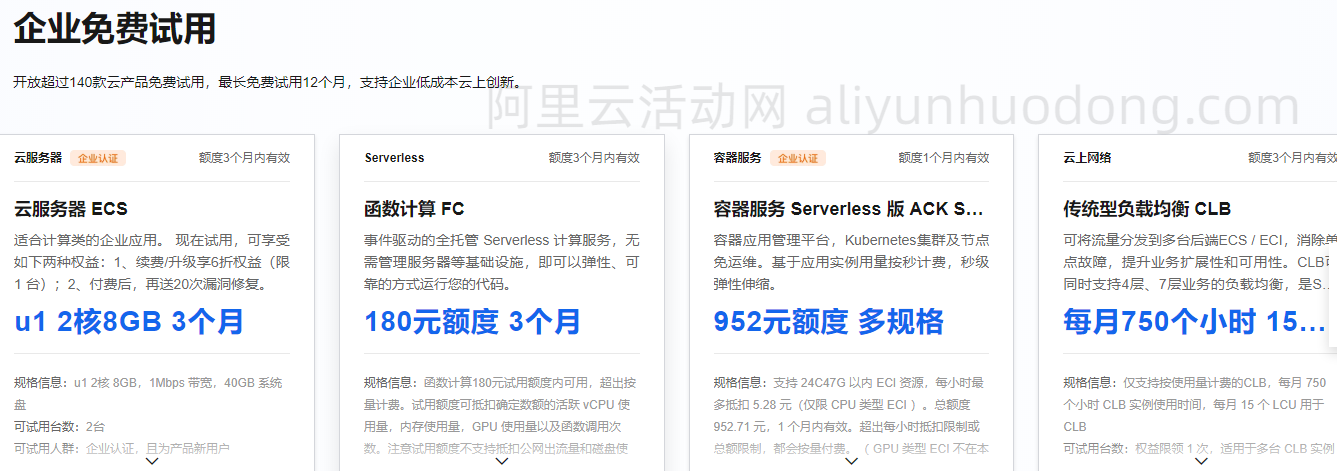Screen dimensions: 1337x471
Task: Click the 企业认证 badge on 容器服务 card
Action: pyautogui.click(x=798, y=158)
